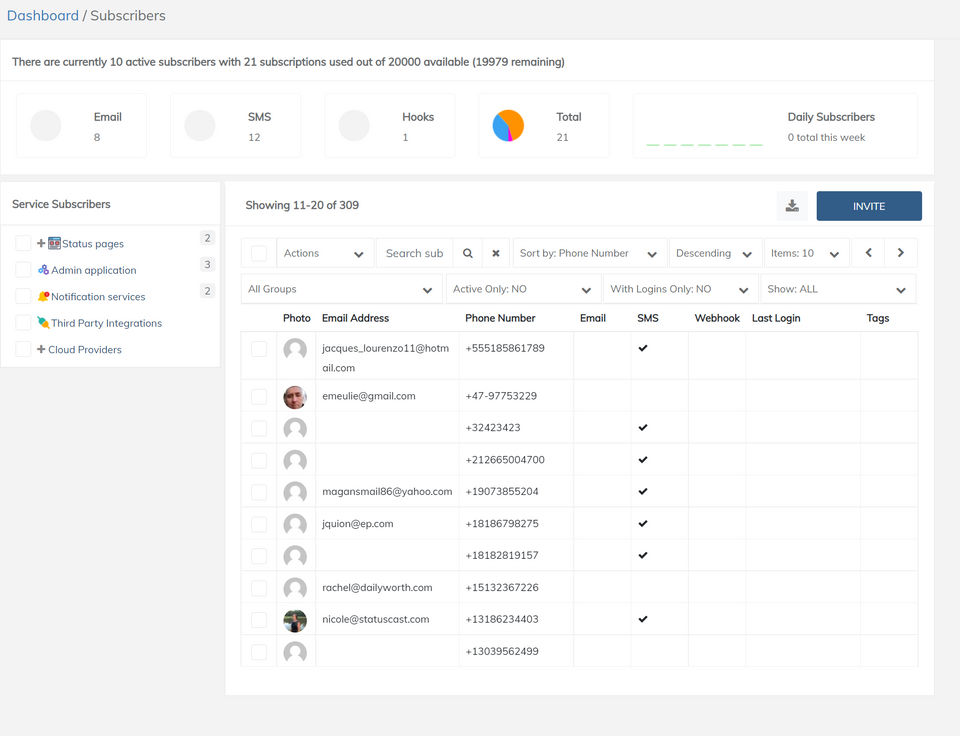The height and width of the screenshot is (736, 960).
Task: Click placeholder avatar of rachel@dailyworth.com
Action: click(x=295, y=588)
